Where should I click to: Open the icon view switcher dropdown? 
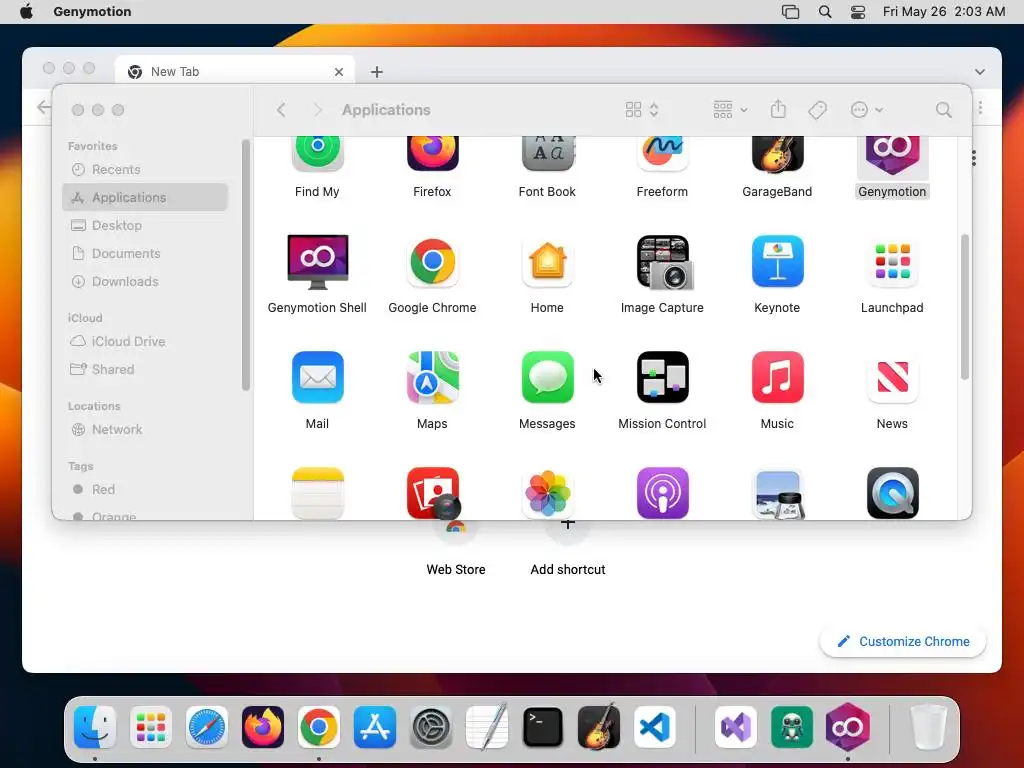(x=641, y=110)
